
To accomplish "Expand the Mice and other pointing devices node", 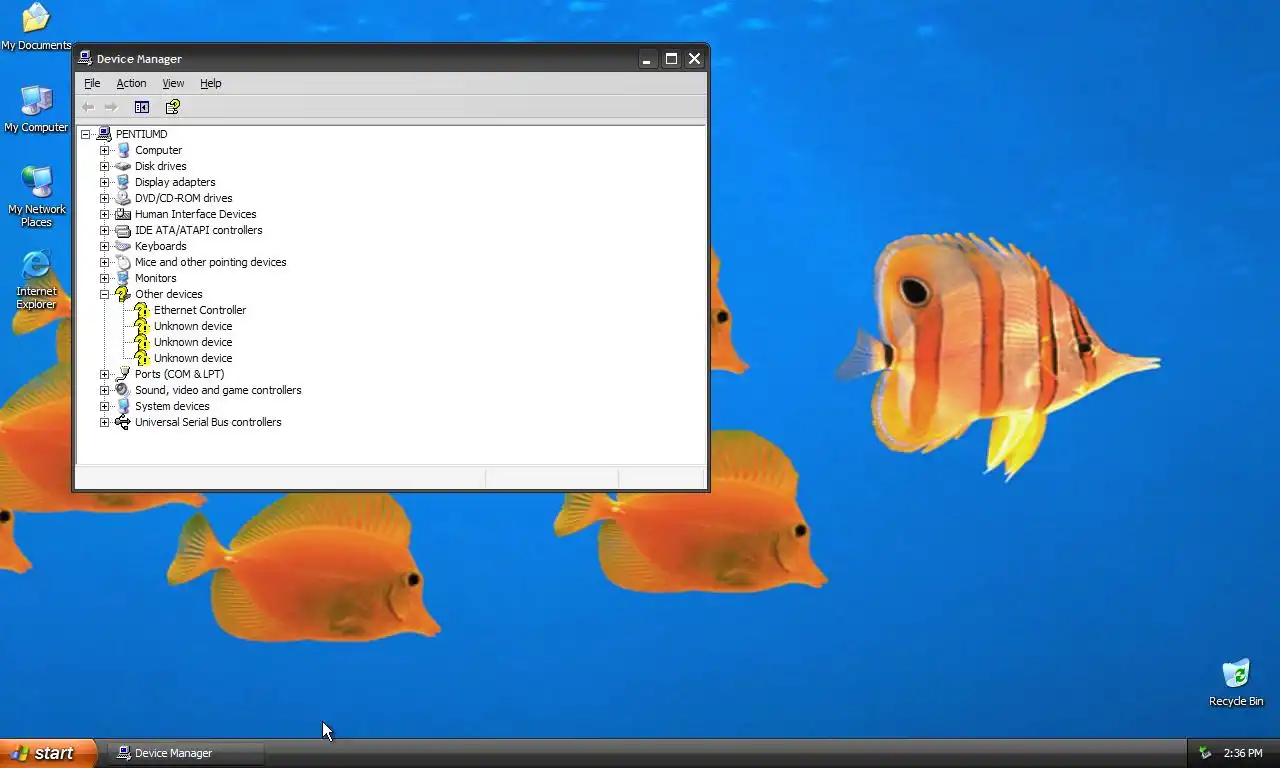I will (x=104, y=262).
